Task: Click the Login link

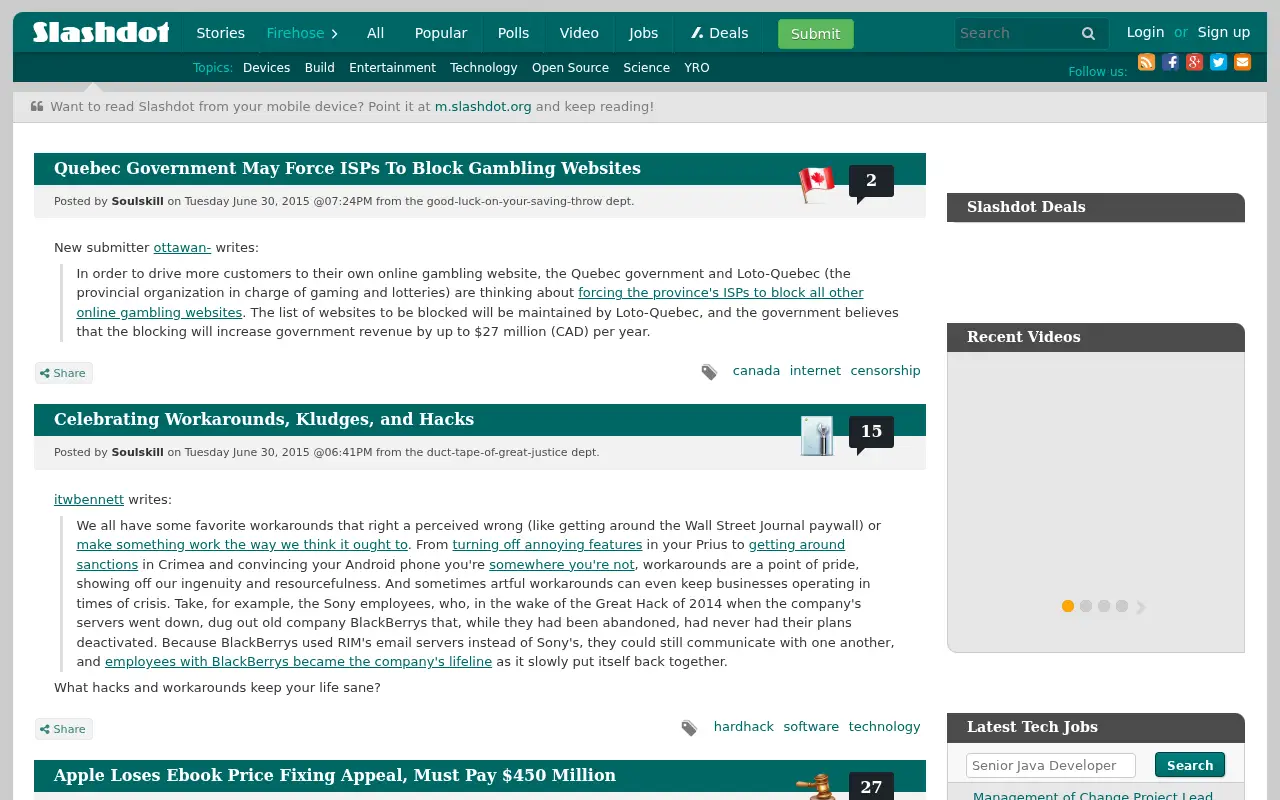Action: [1145, 32]
